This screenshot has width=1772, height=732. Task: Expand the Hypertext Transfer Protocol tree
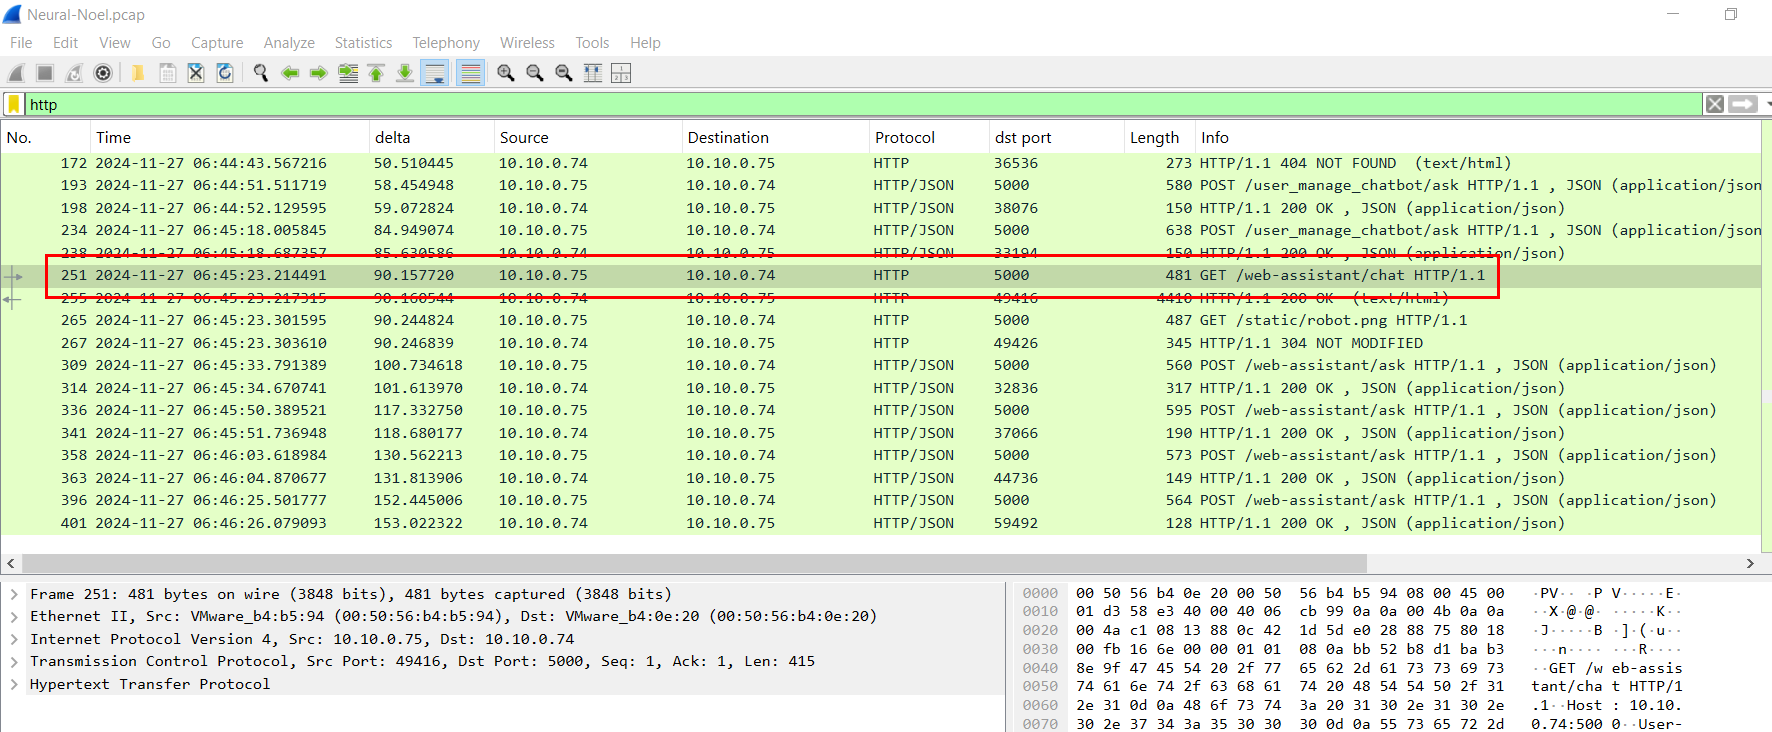click(14, 684)
